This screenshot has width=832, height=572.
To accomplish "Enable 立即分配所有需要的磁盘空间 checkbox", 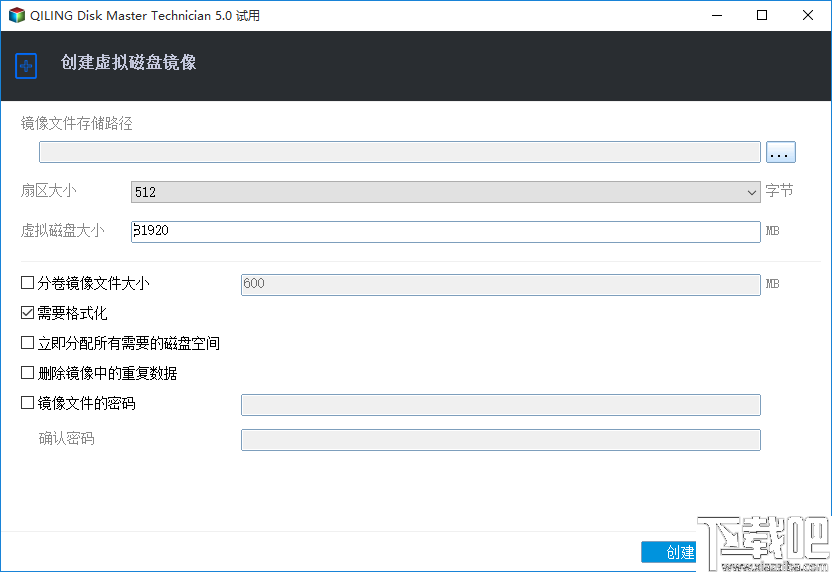I will pyautogui.click(x=27, y=343).
